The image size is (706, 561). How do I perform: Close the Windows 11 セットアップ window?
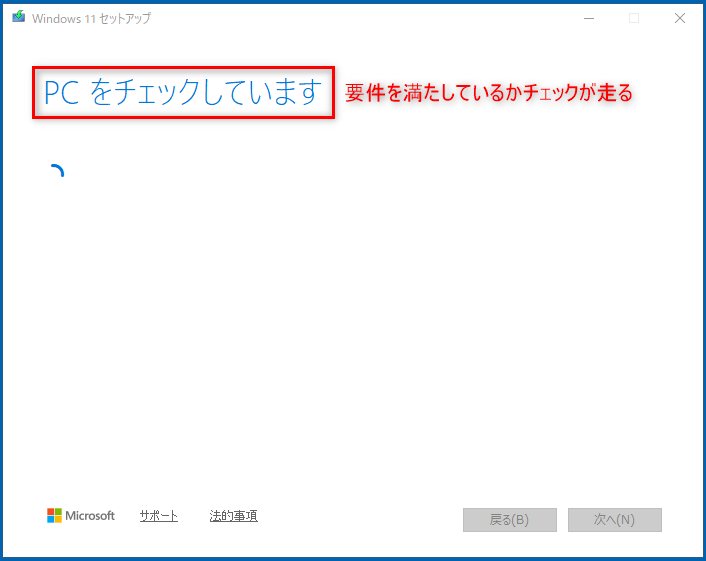click(x=680, y=18)
